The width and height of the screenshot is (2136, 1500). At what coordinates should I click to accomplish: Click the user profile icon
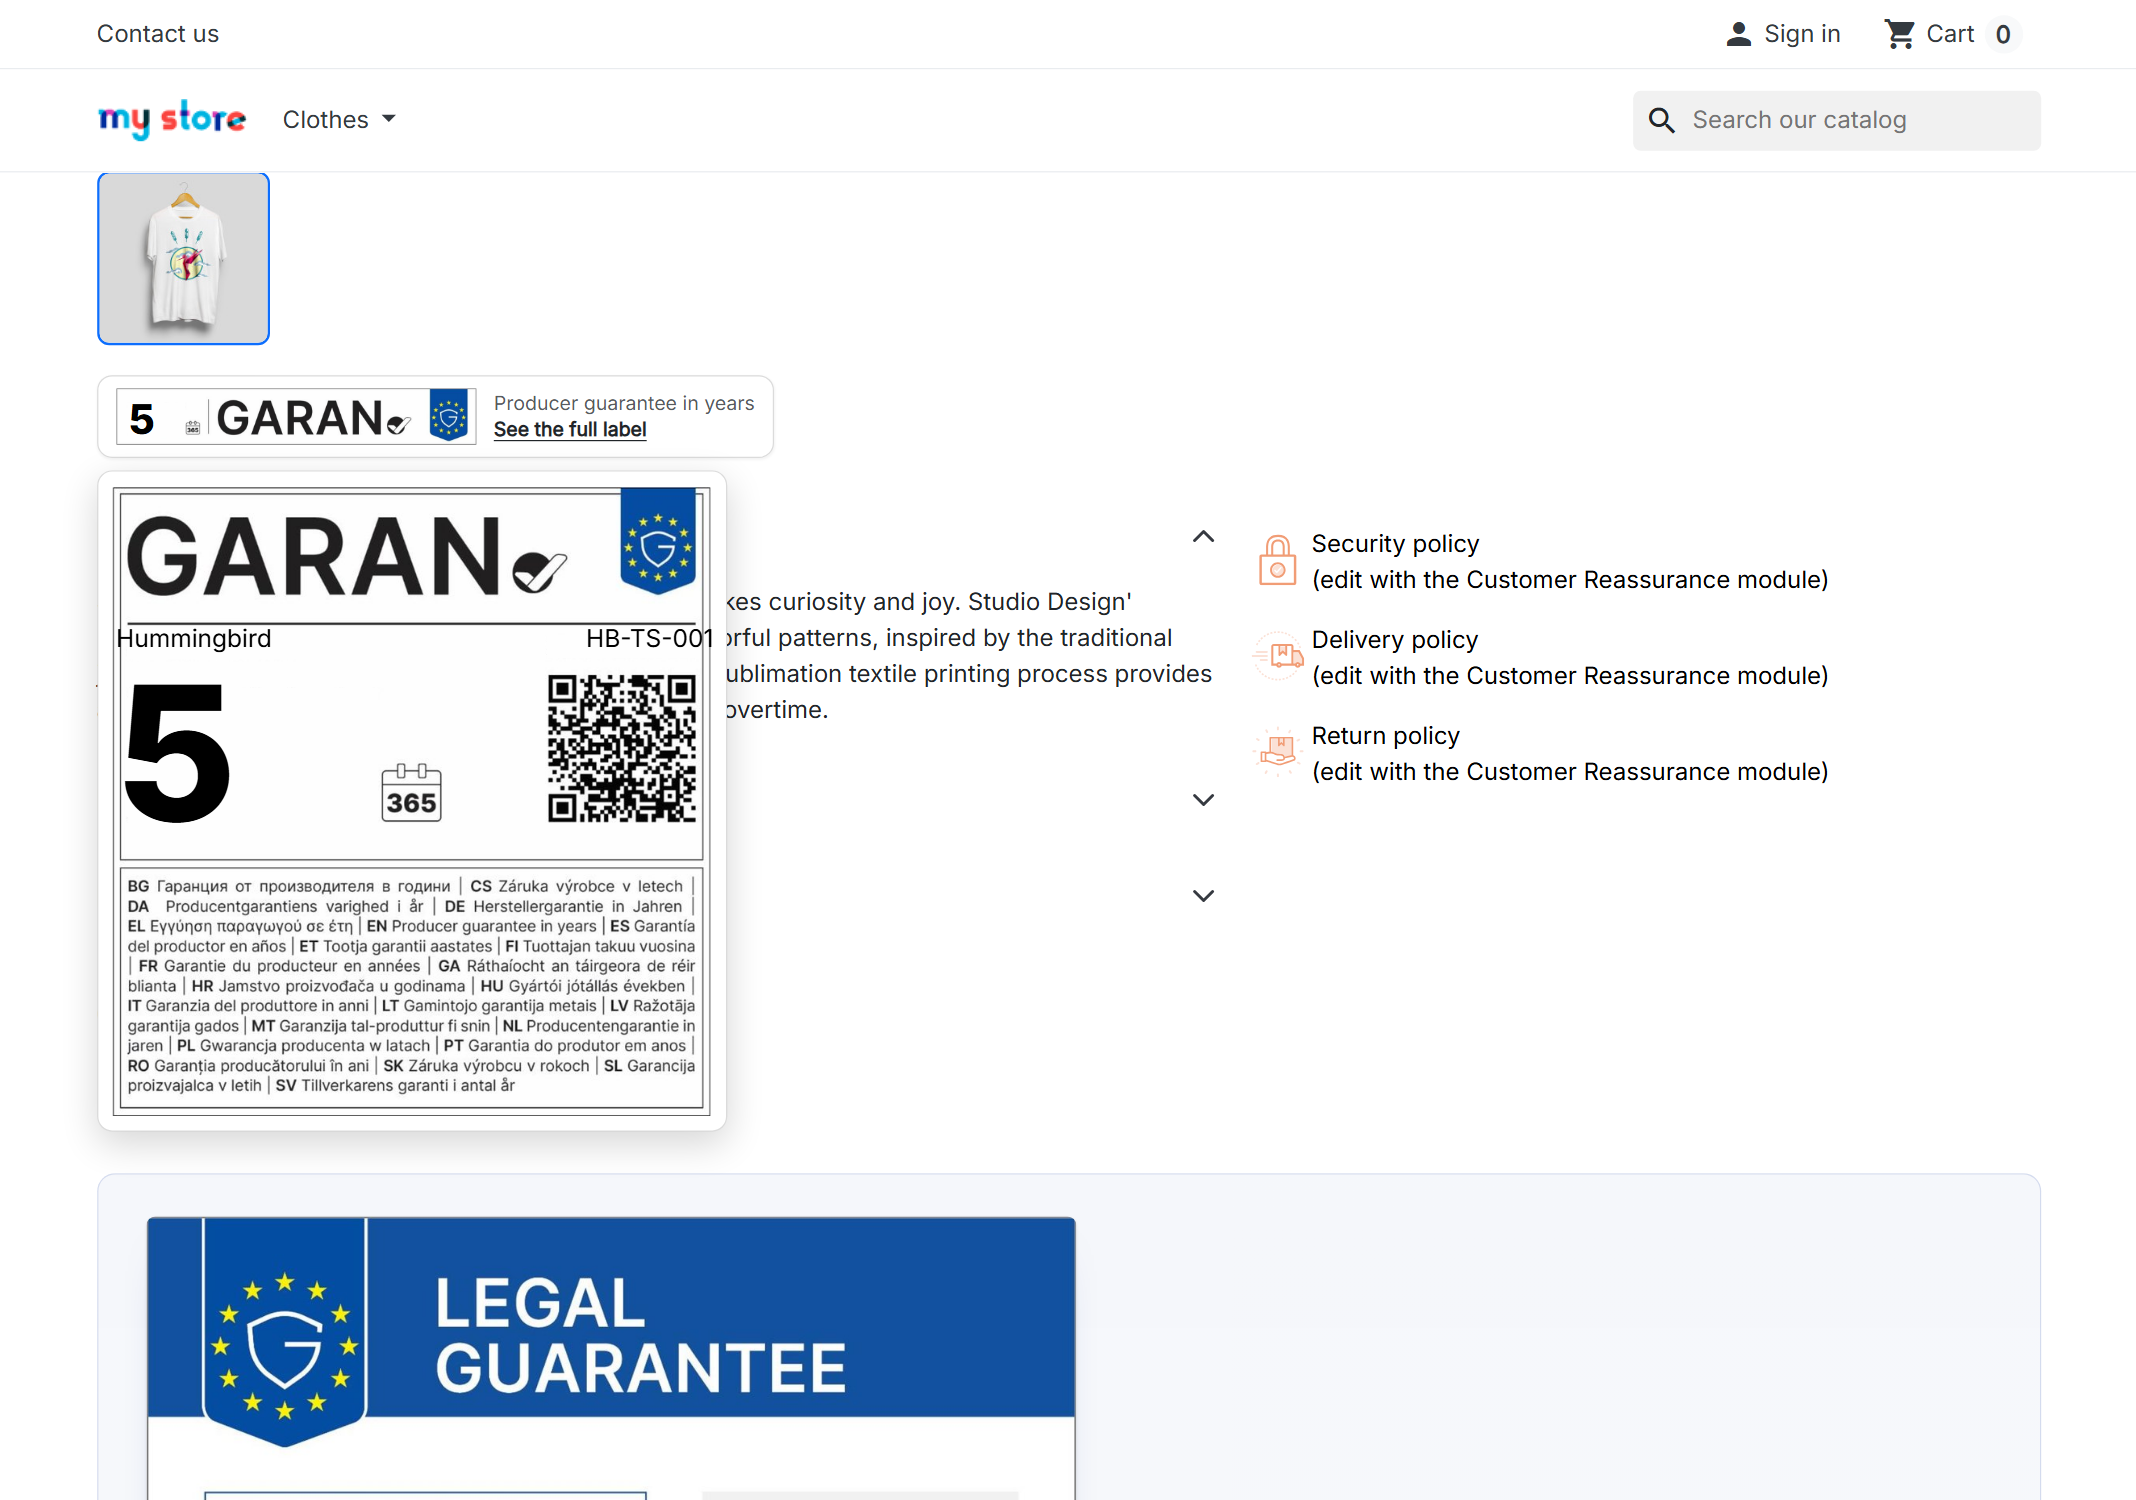1739,34
